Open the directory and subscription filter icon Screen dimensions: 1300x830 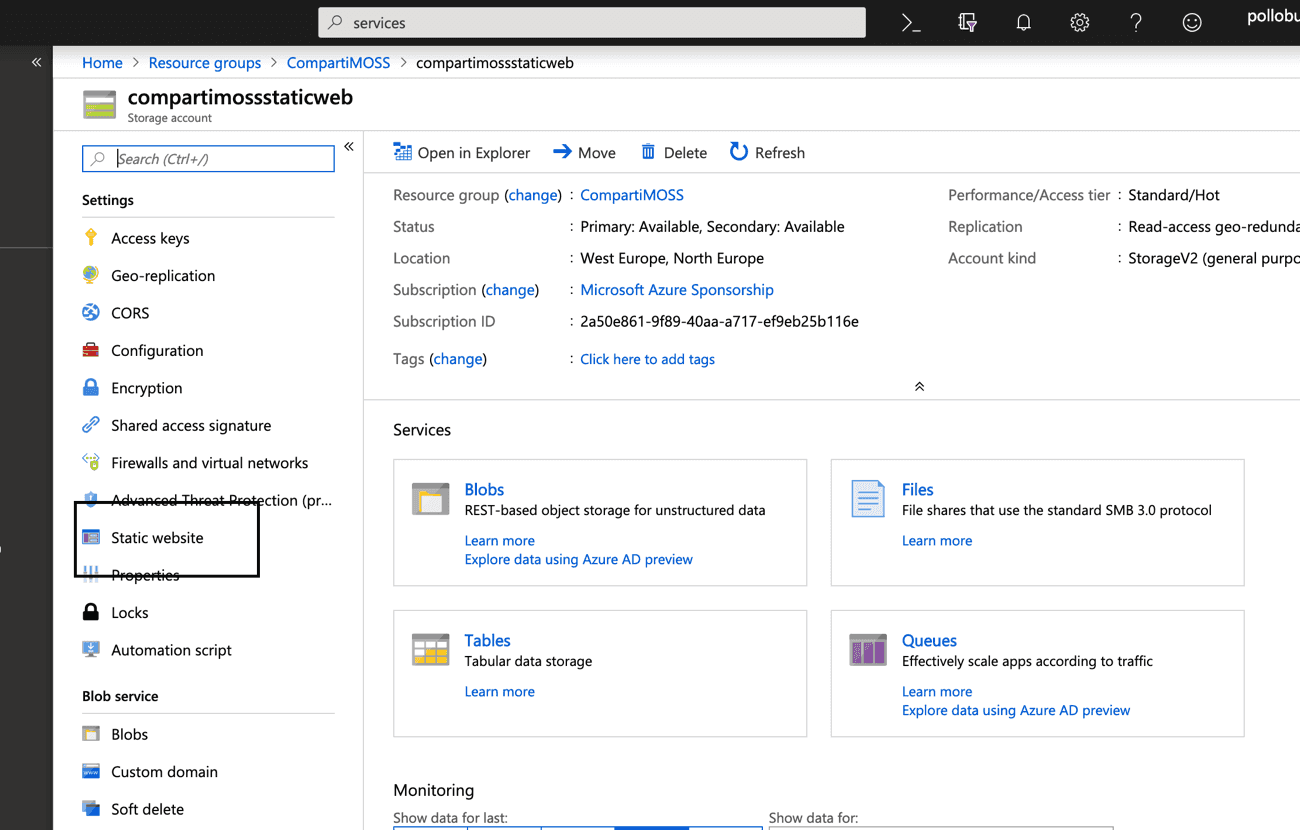(967, 22)
